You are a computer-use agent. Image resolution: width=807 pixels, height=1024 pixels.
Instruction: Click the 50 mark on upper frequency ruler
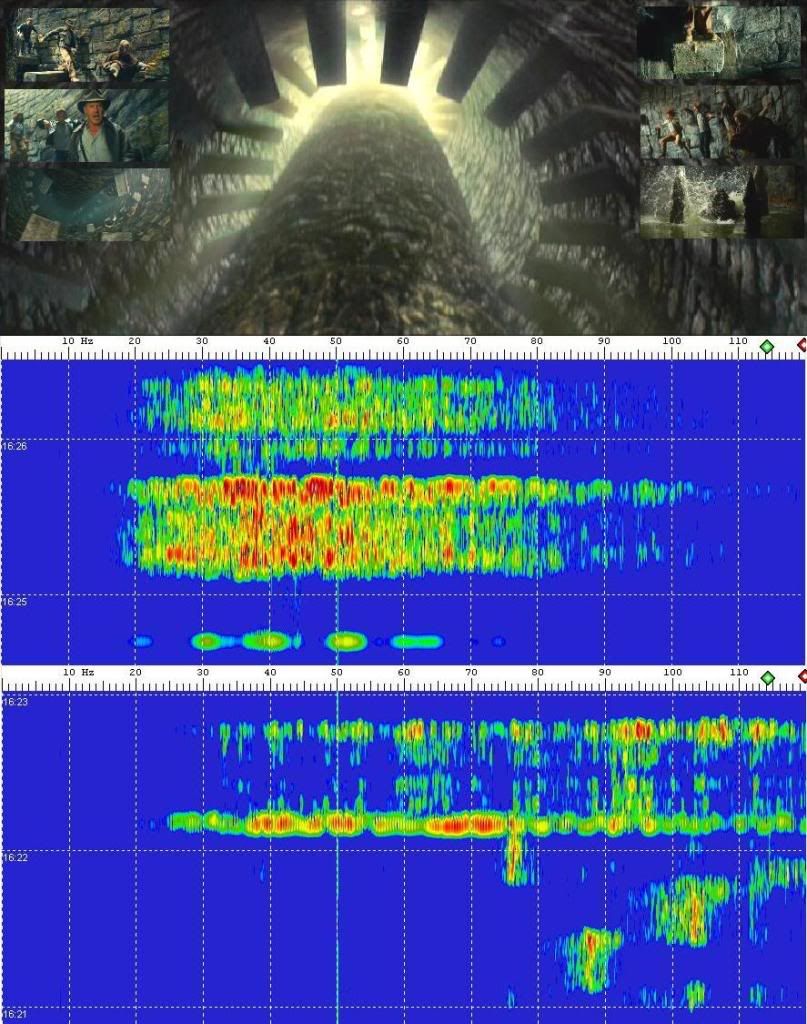[x=336, y=342]
